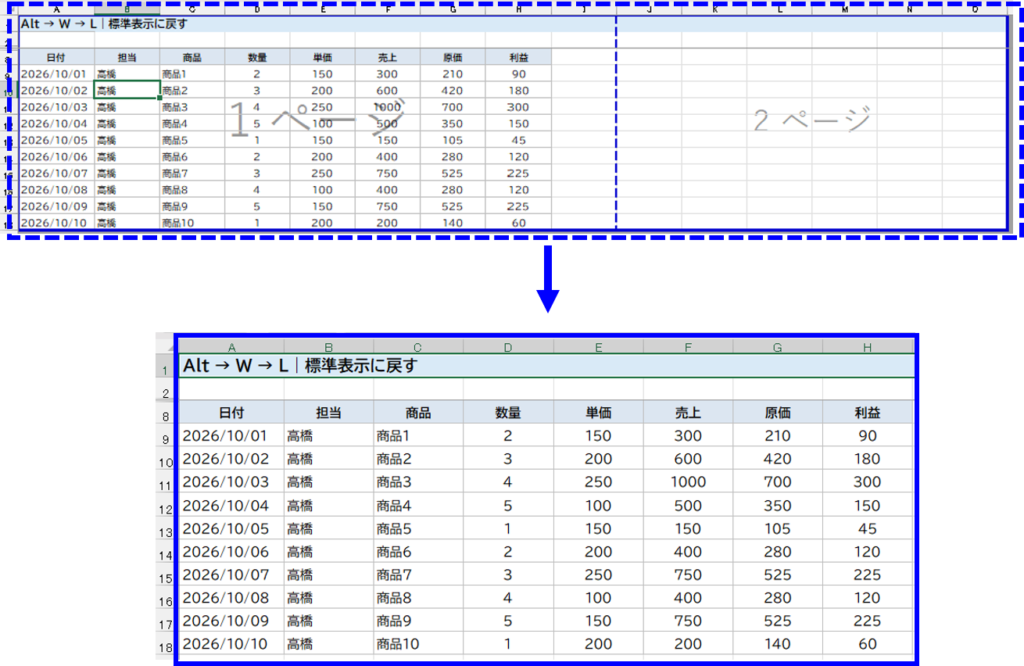Select column C header in normal view
The width and height of the screenshot is (1024, 666).
click(x=418, y=347)
